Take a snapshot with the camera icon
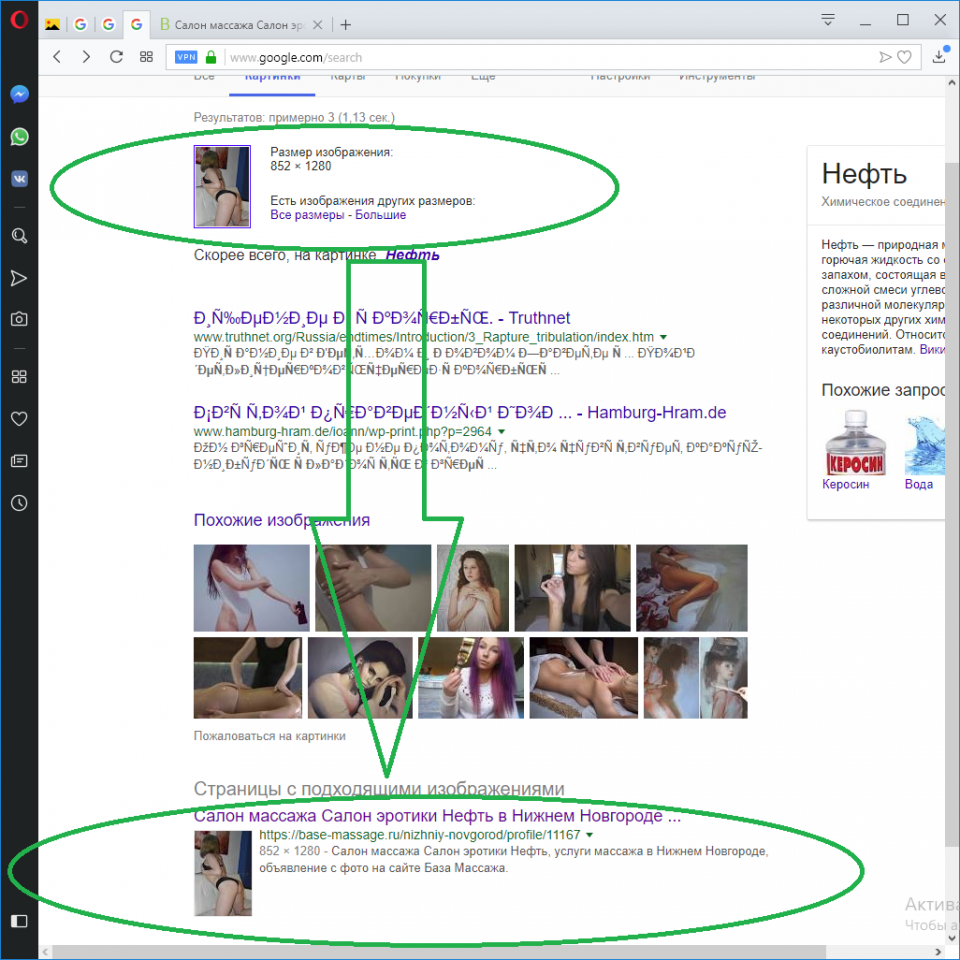The image size is (960, 960). 19,319
